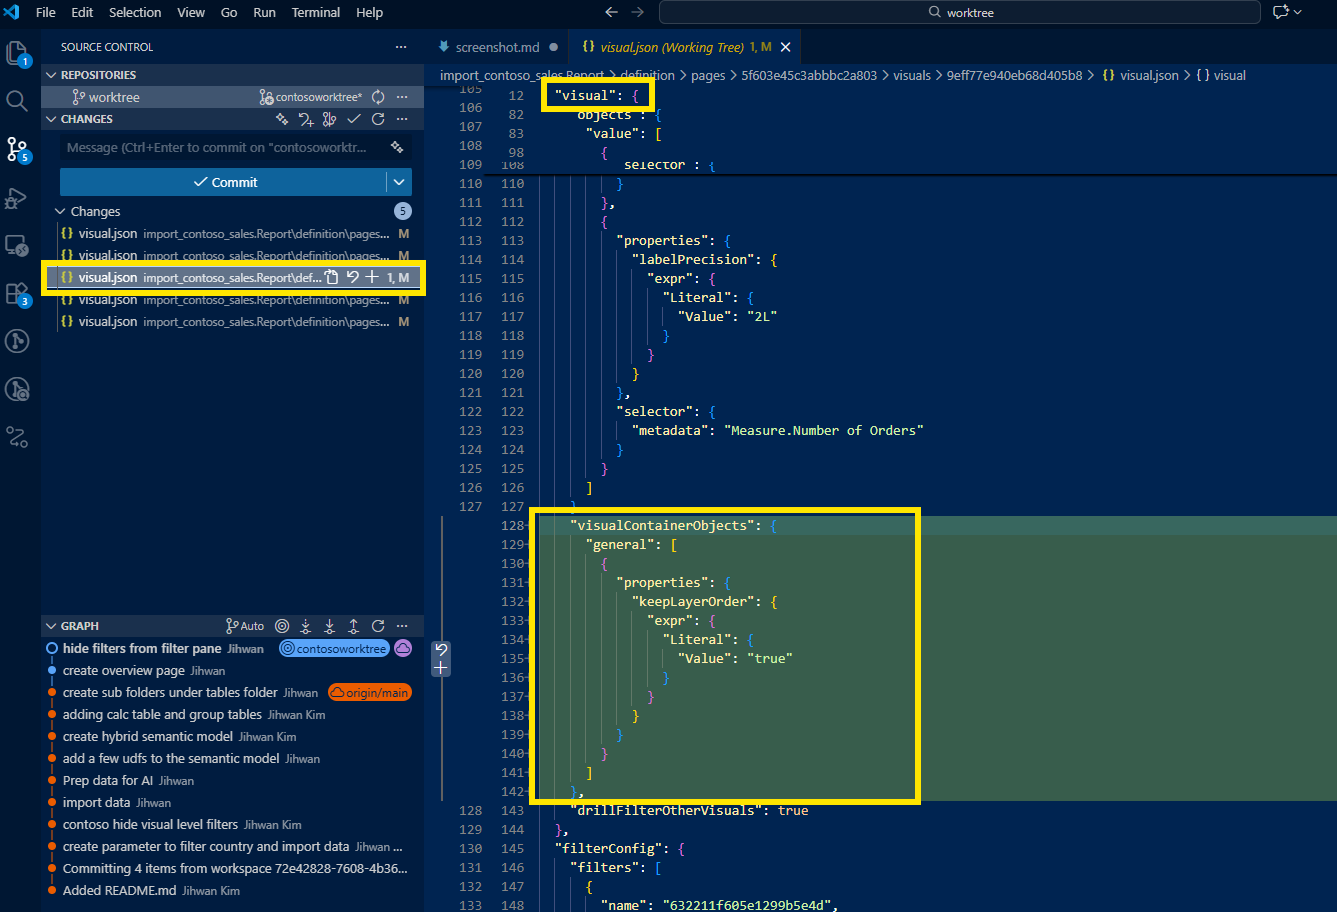Click the visuals breadcrumb segment
Image resolution: width=1337 pixels, height=912 pixels.
[912, 75]
